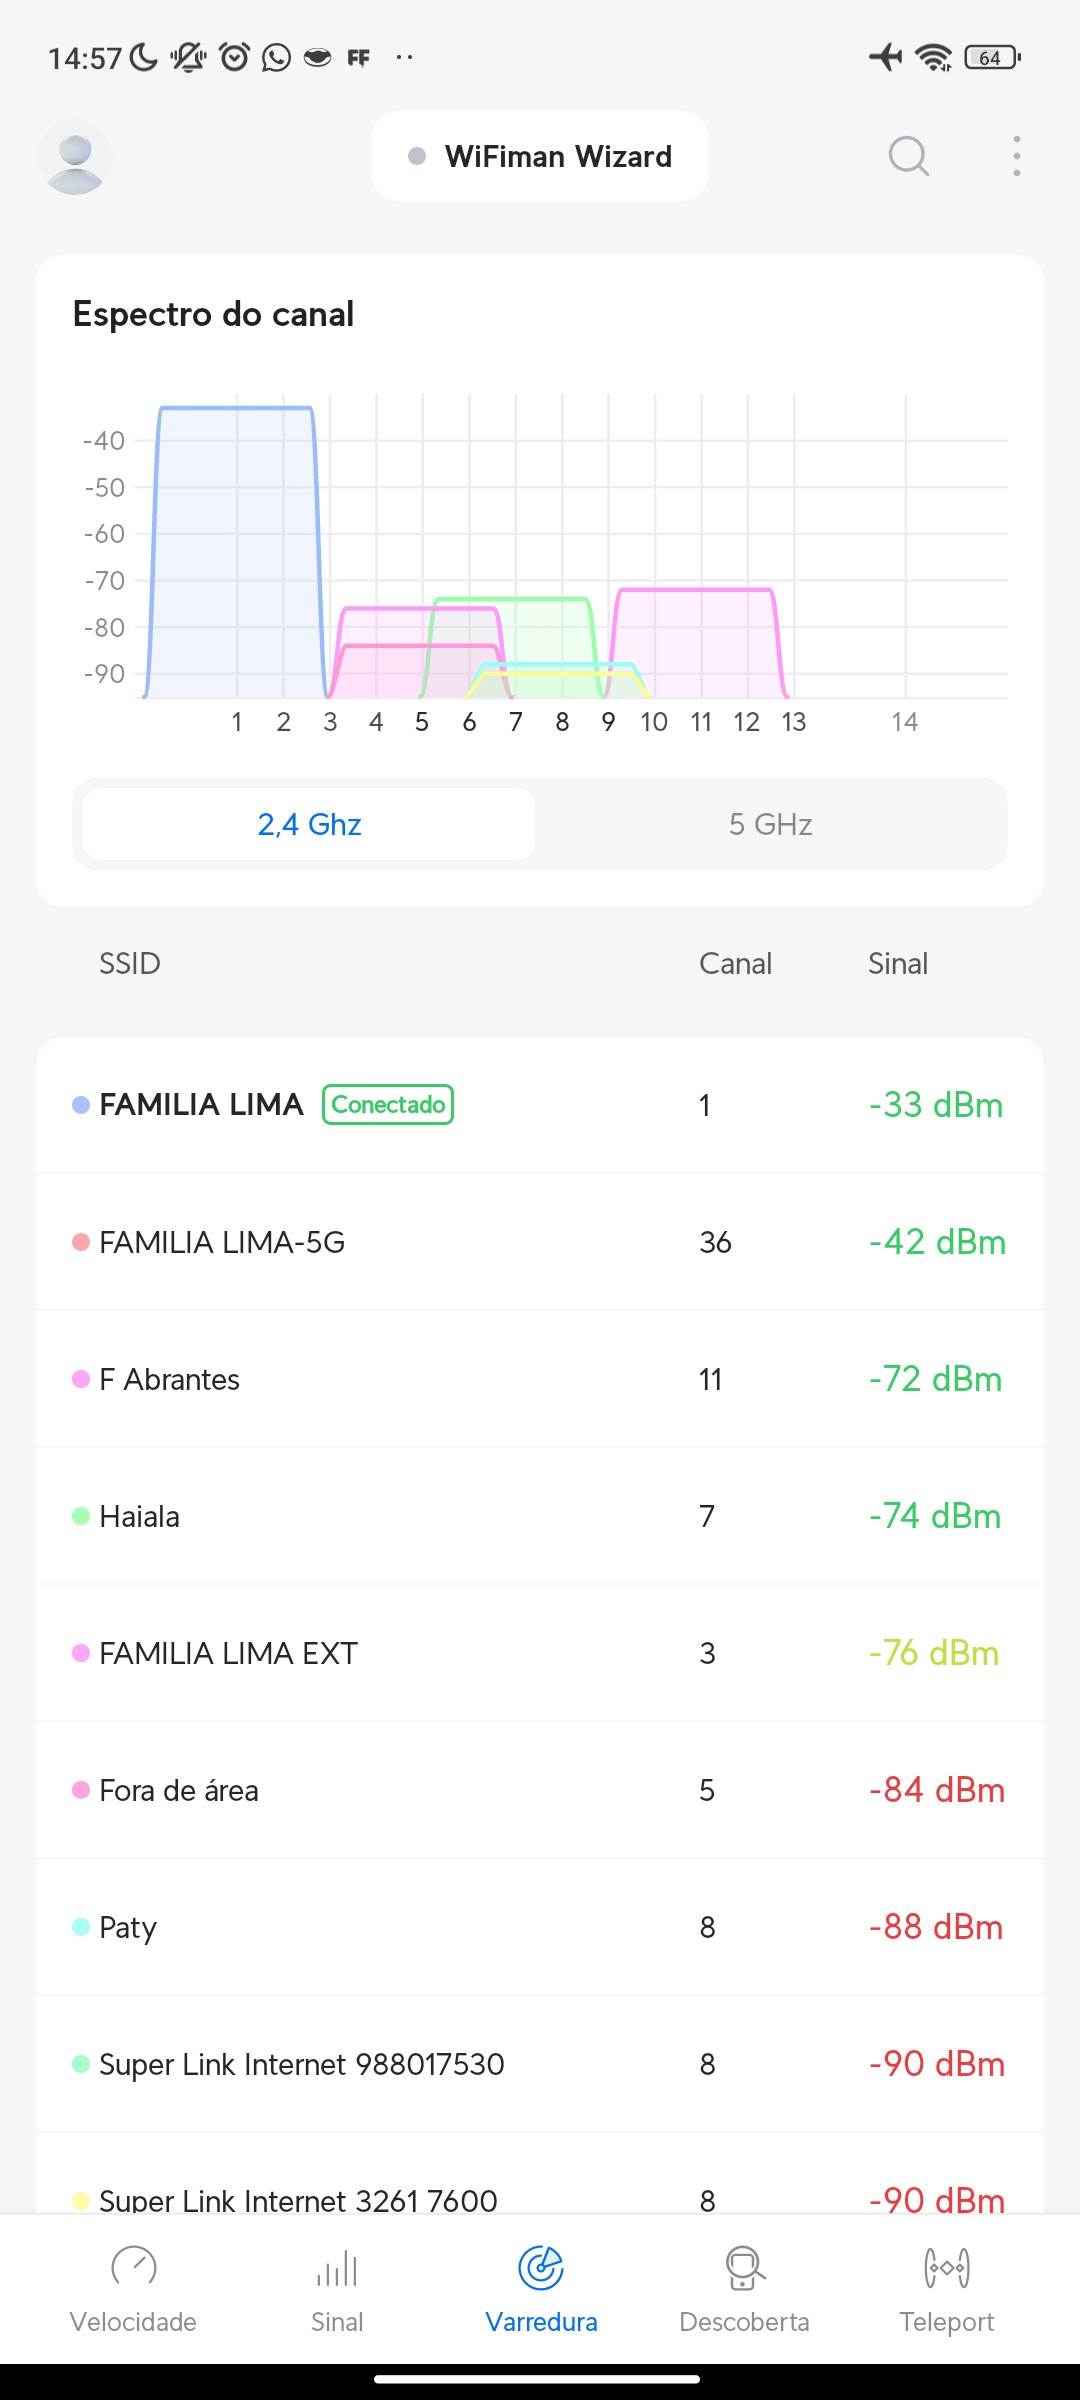This screenshot has height=2400, width=1080.
Task: Tap the search magnifier icon
Action: (908, 156)
